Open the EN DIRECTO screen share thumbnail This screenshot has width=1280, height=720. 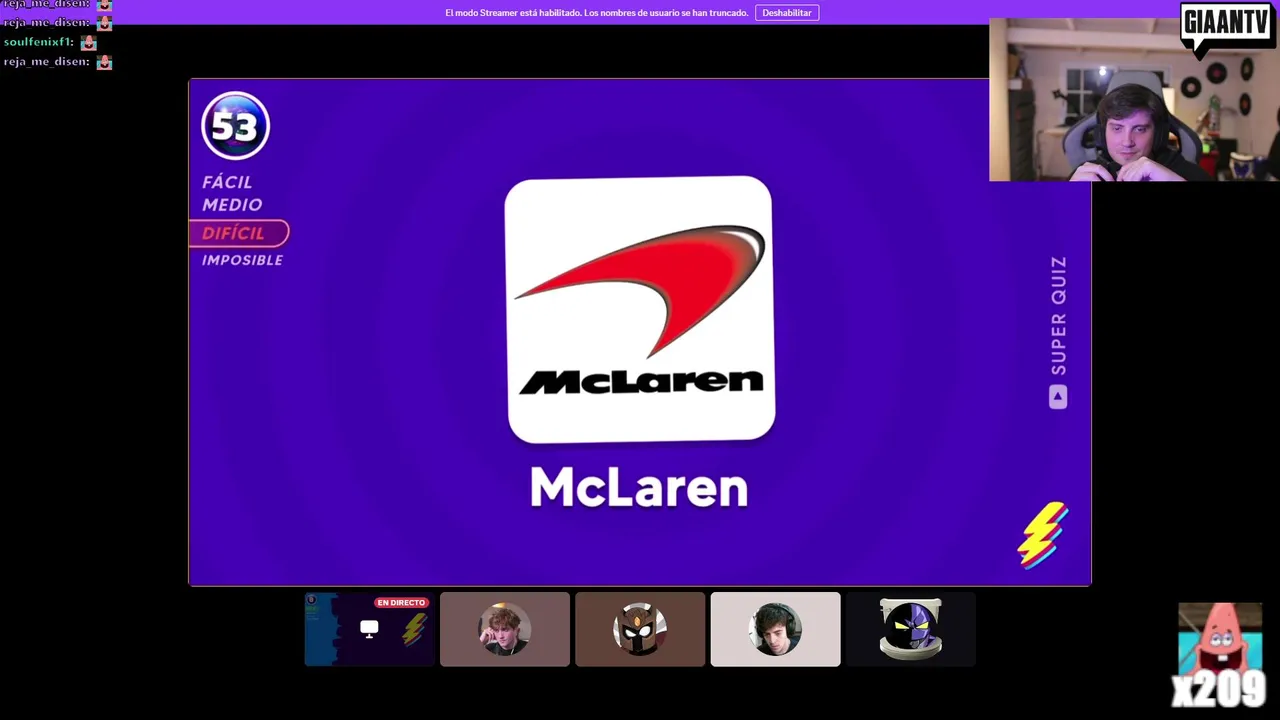369,629
